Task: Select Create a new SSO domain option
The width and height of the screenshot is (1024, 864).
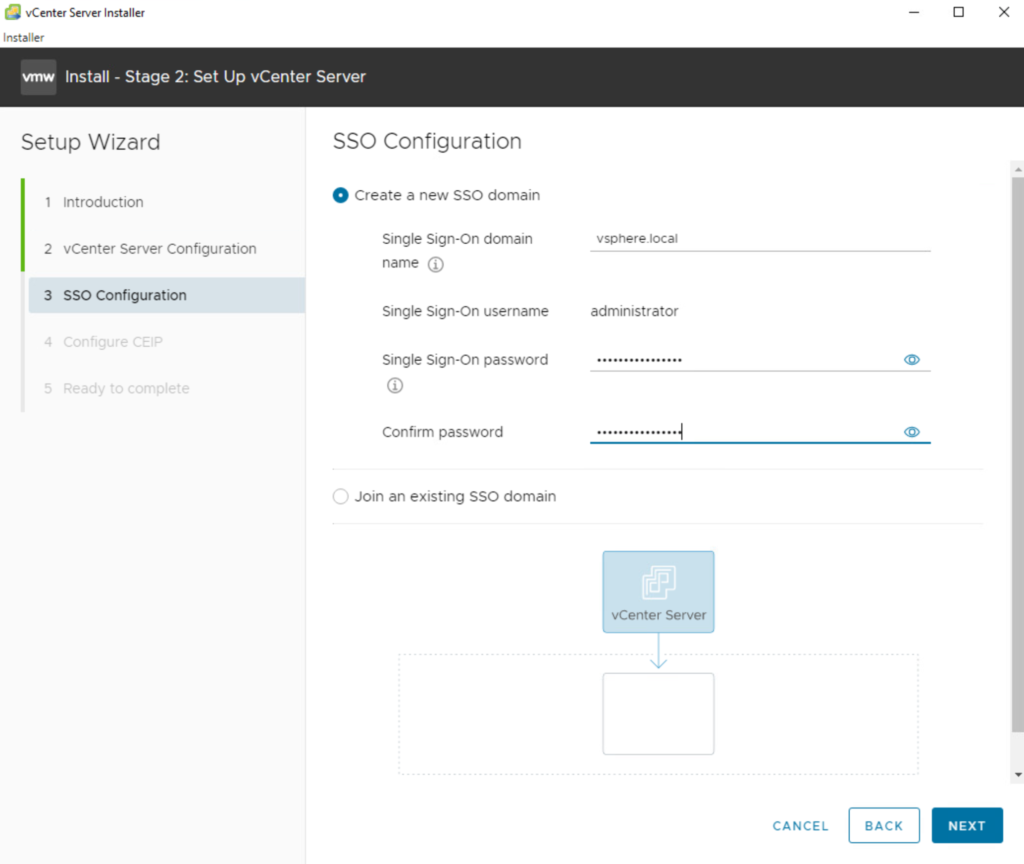Action: point(341,196)
